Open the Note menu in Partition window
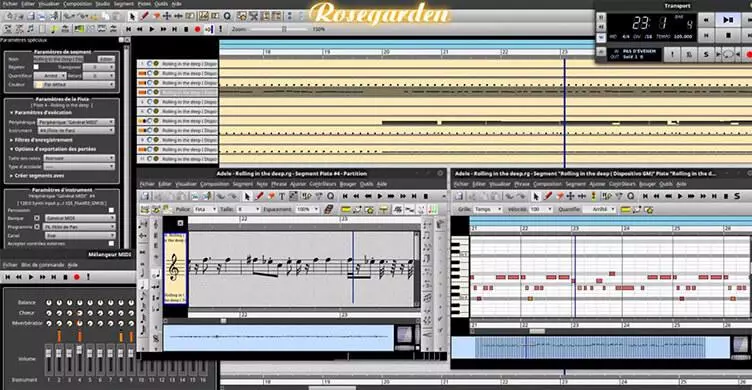The width and height of the screenshot is (752, 390). click(x=262, y=184)
